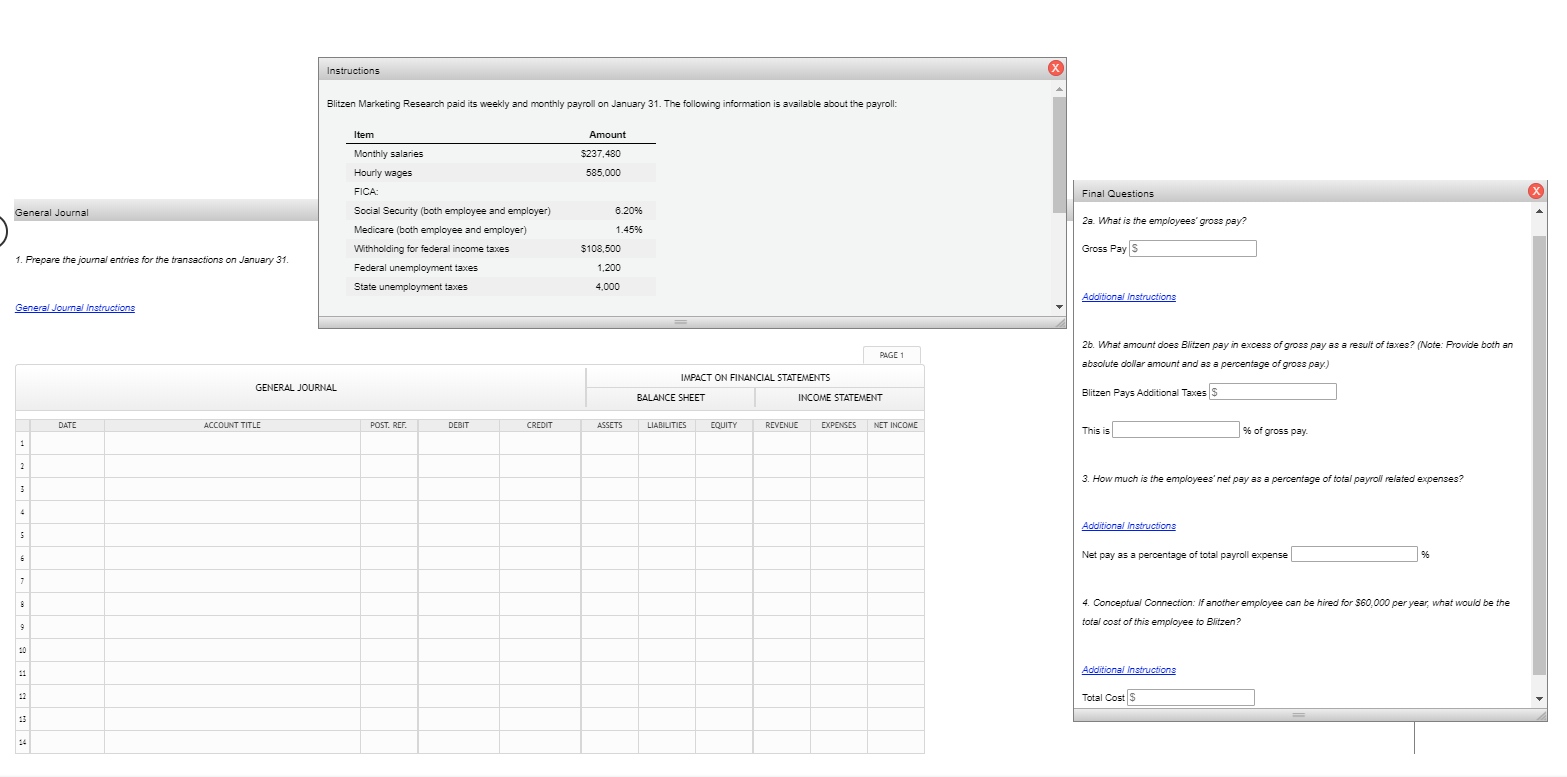The width and height of the screenshot is (1567, 777).
Task: Click the Net Income cell in row 6
Action: 896,558
